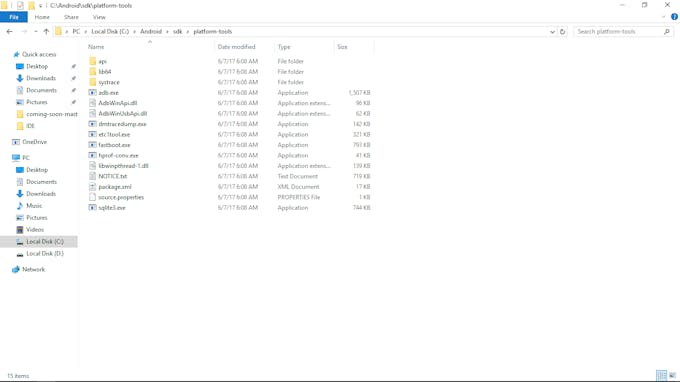This screenshot has width=680, height=382.
Task: Select the systrace folder icon
Action: tap(92, 82)
